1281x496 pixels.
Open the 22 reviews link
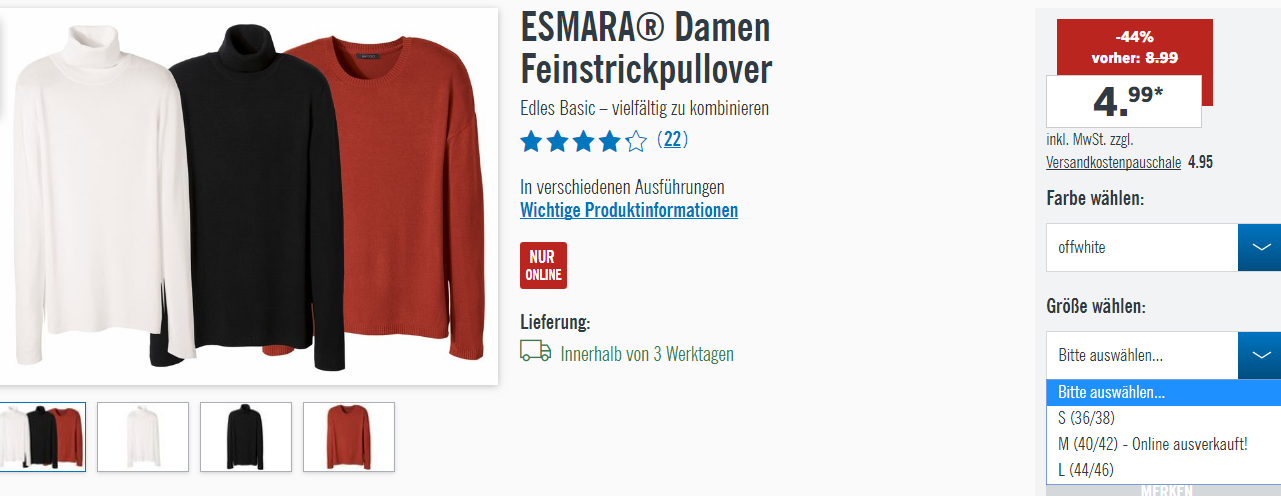pyautogui.click(x=672, y=140)
